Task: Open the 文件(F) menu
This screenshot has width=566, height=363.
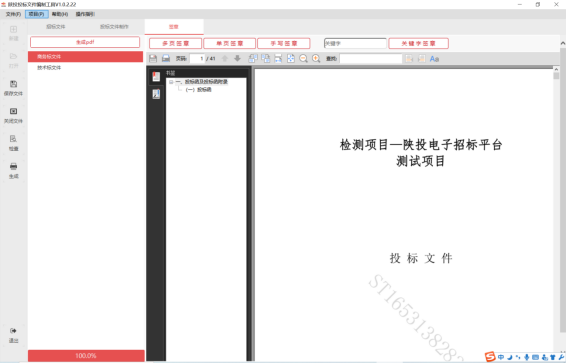Action: [x=13, y=14]
